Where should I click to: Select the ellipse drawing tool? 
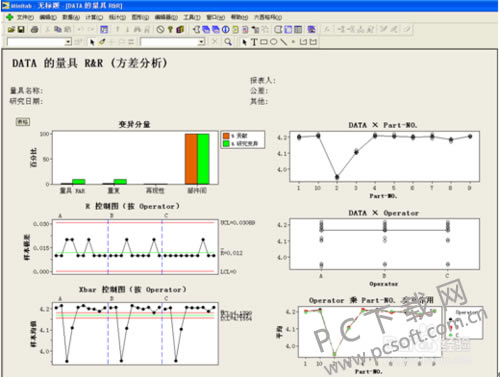click(273, 42)
